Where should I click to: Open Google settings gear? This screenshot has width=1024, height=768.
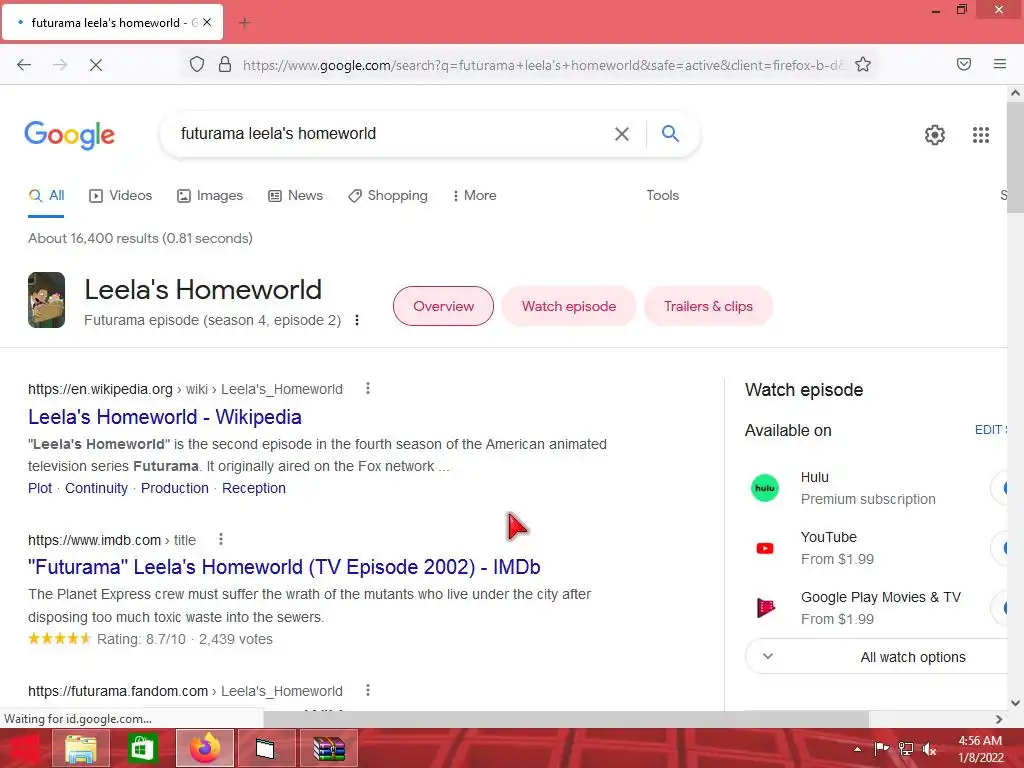(935, 135)
